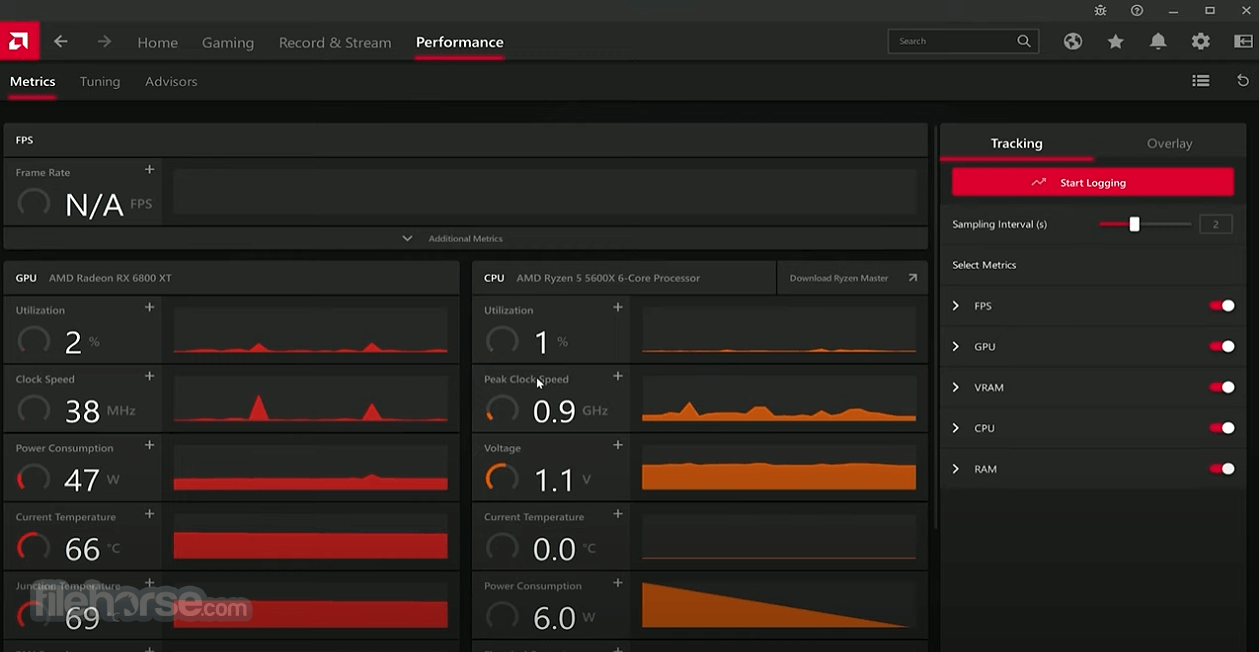The image size is (1259, 652).
Task: Select the Metrics sub-tab
Action: (x=33, y=82)
